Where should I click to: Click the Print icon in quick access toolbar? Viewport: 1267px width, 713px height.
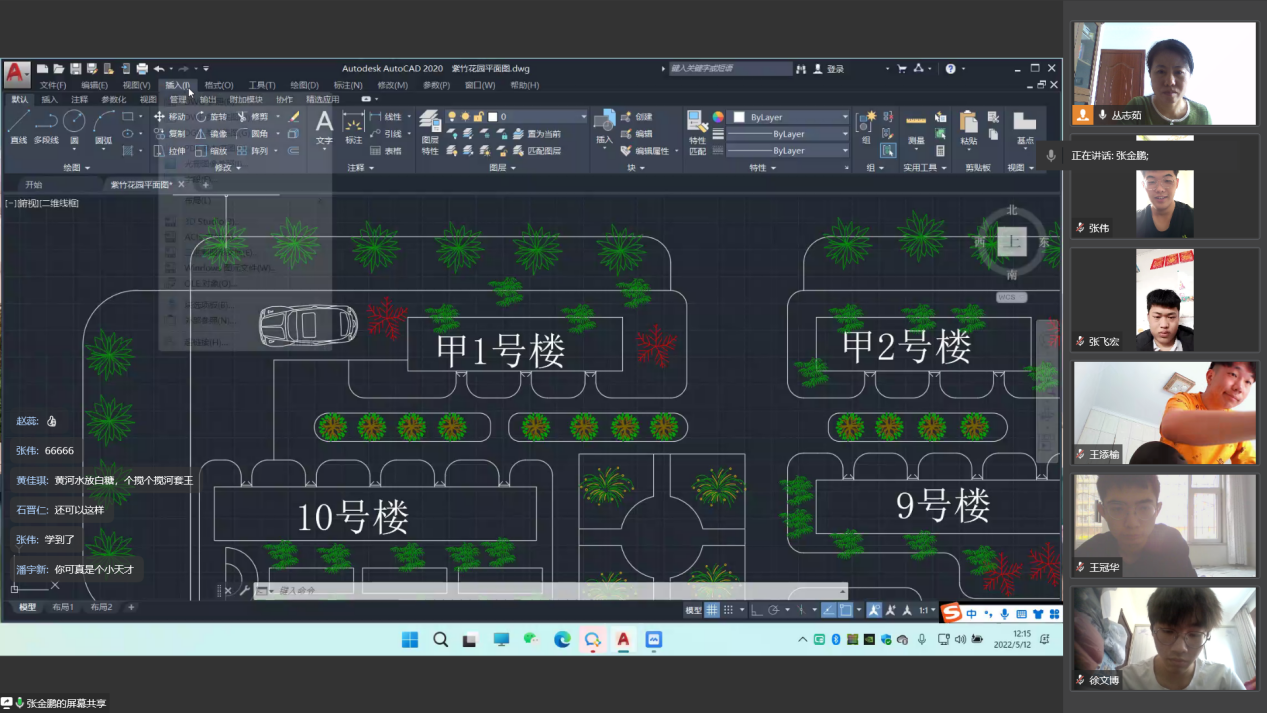point(142,69)
